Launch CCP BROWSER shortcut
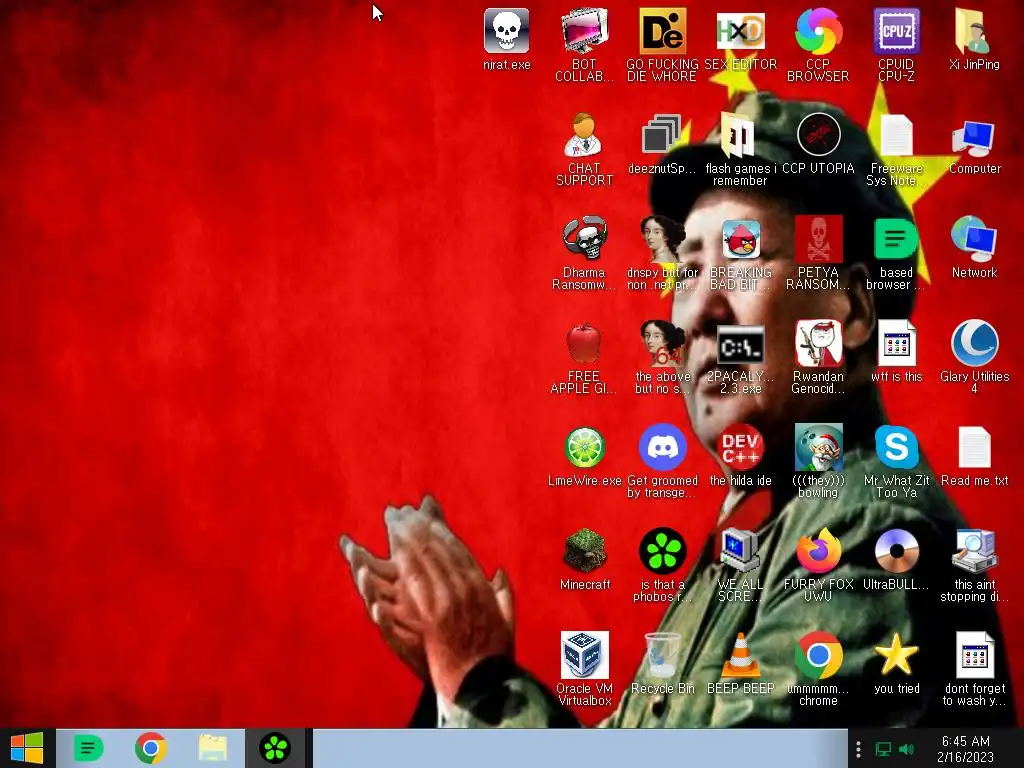 (818, 31)
